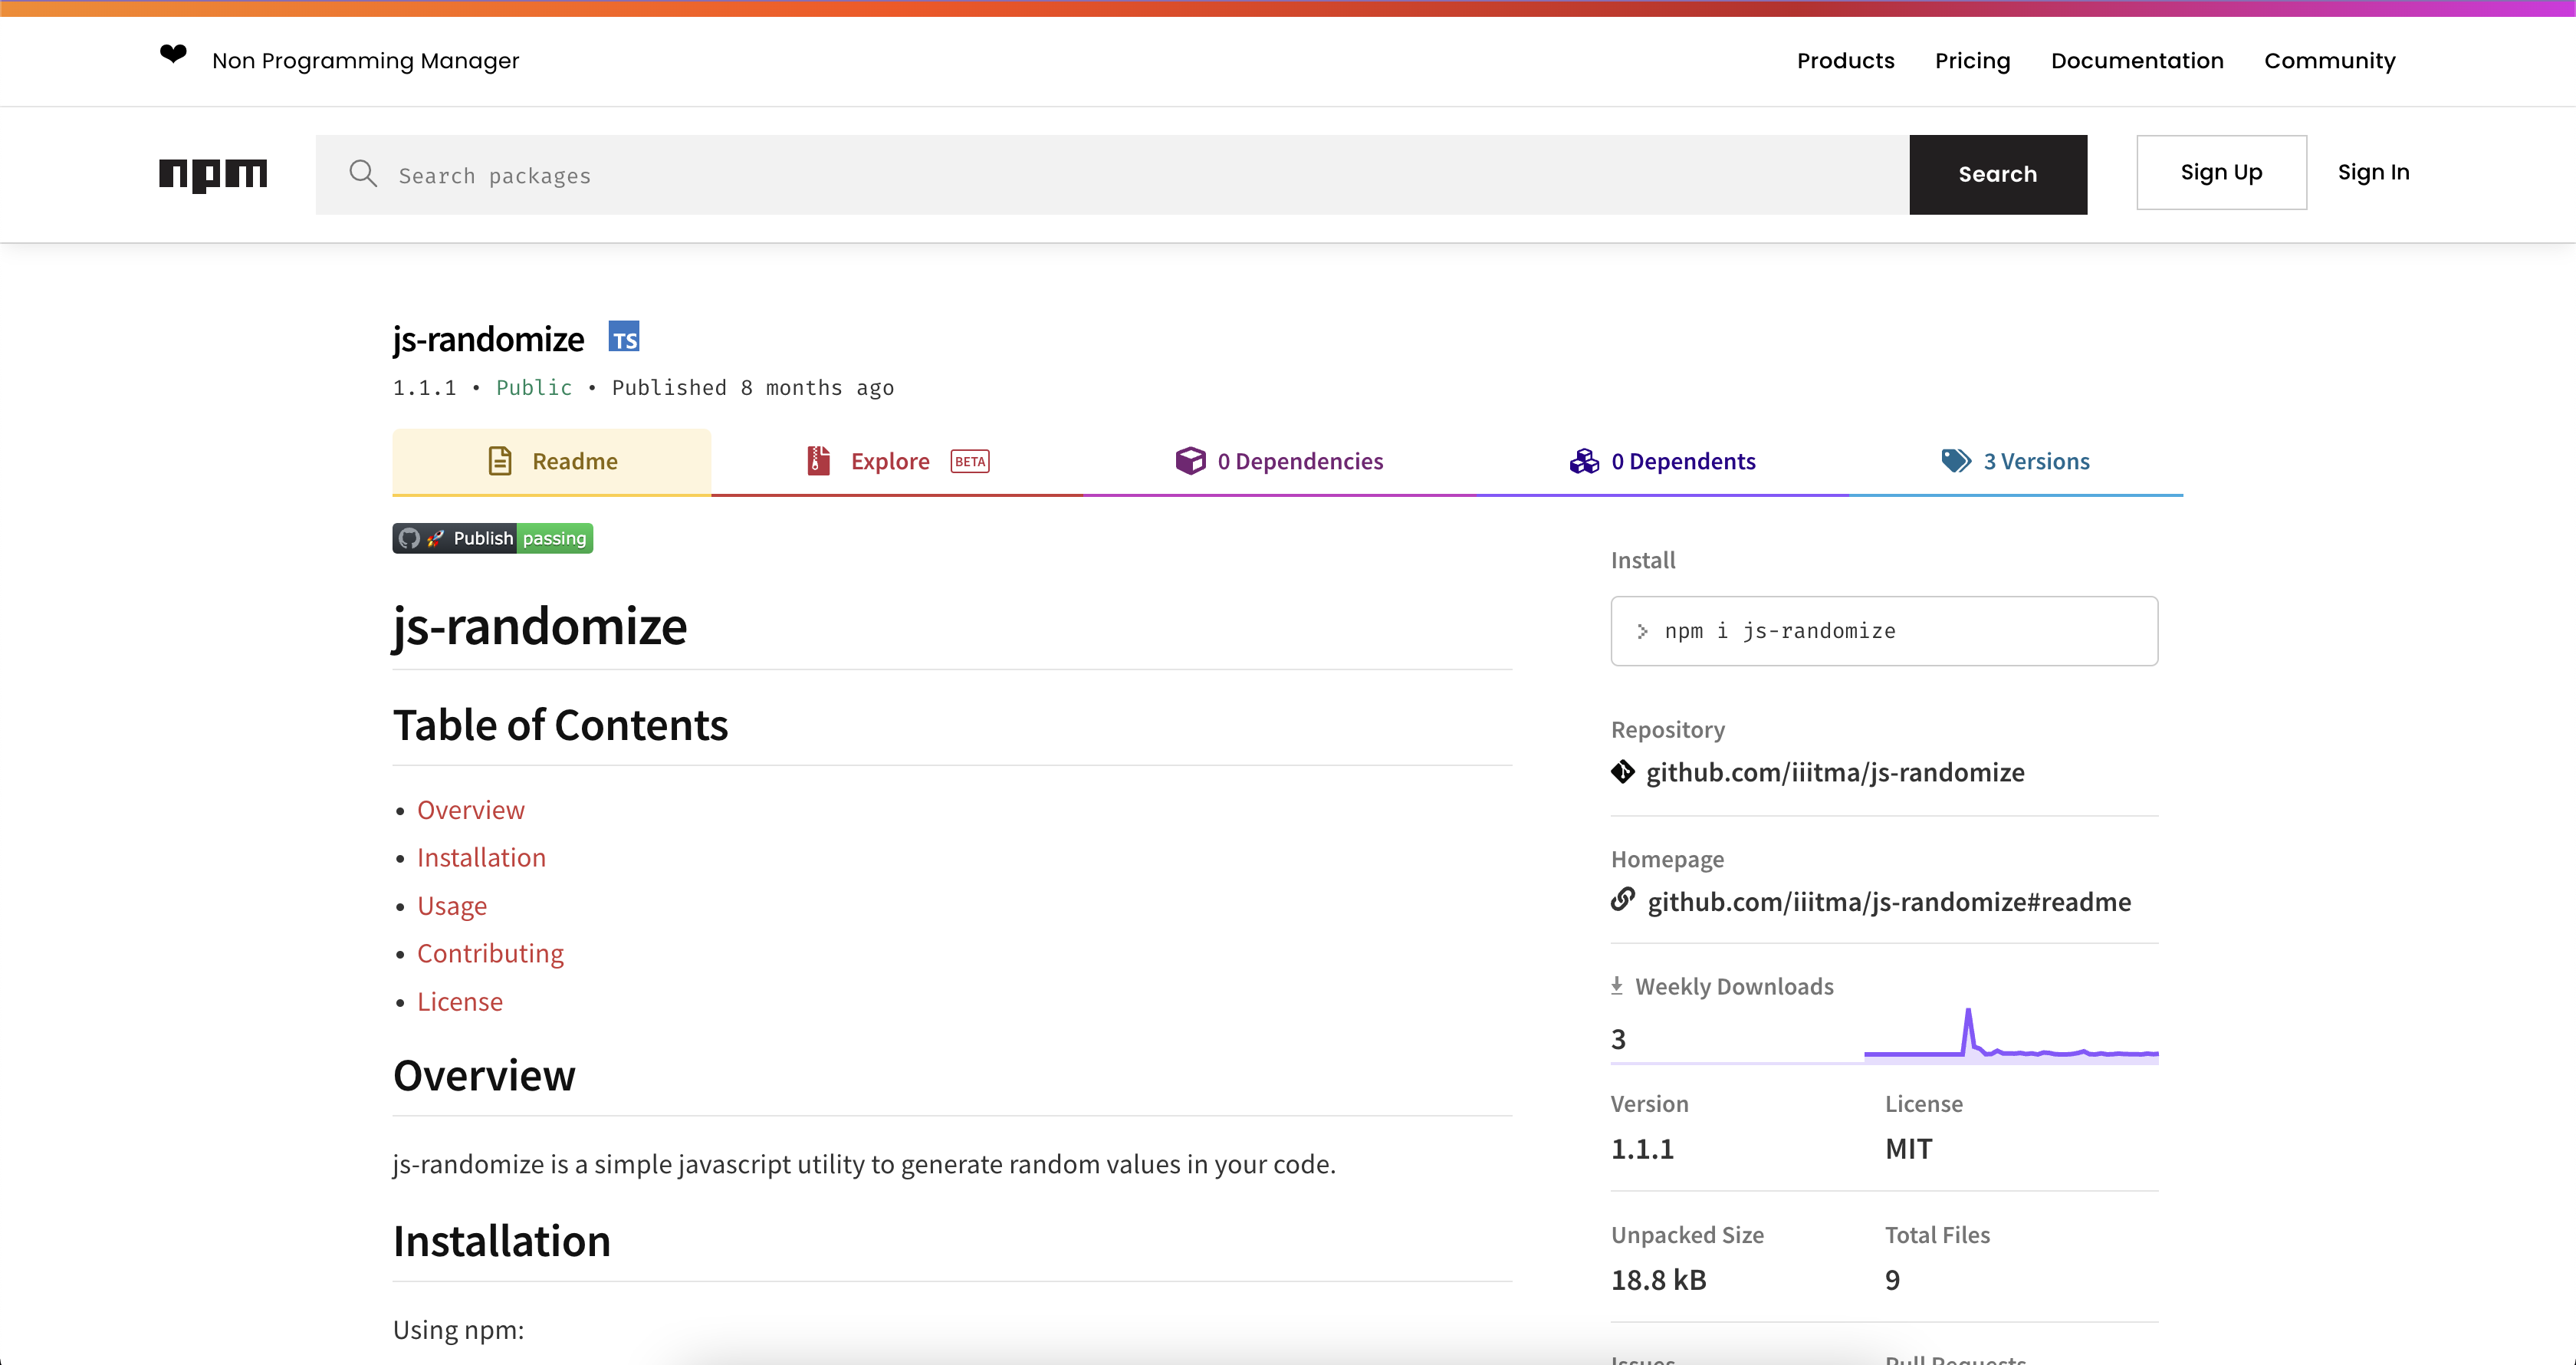Open the Products menu

click(x=1845, y=61)
